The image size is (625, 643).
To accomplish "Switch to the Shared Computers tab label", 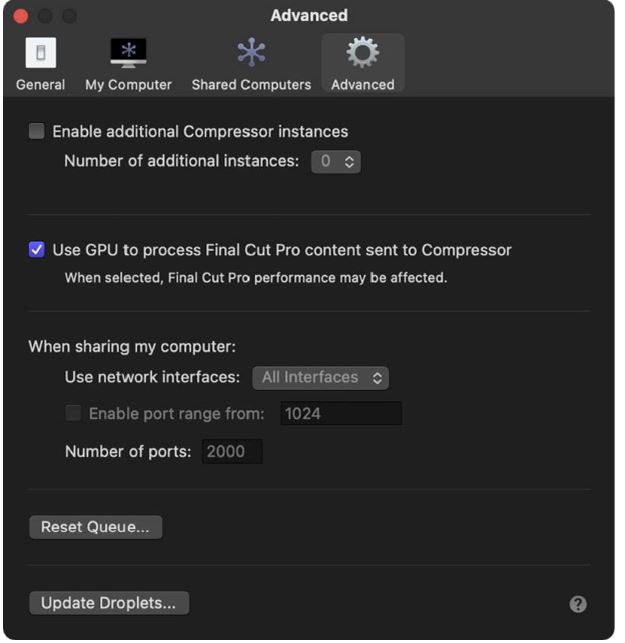I will click(251, 85).
